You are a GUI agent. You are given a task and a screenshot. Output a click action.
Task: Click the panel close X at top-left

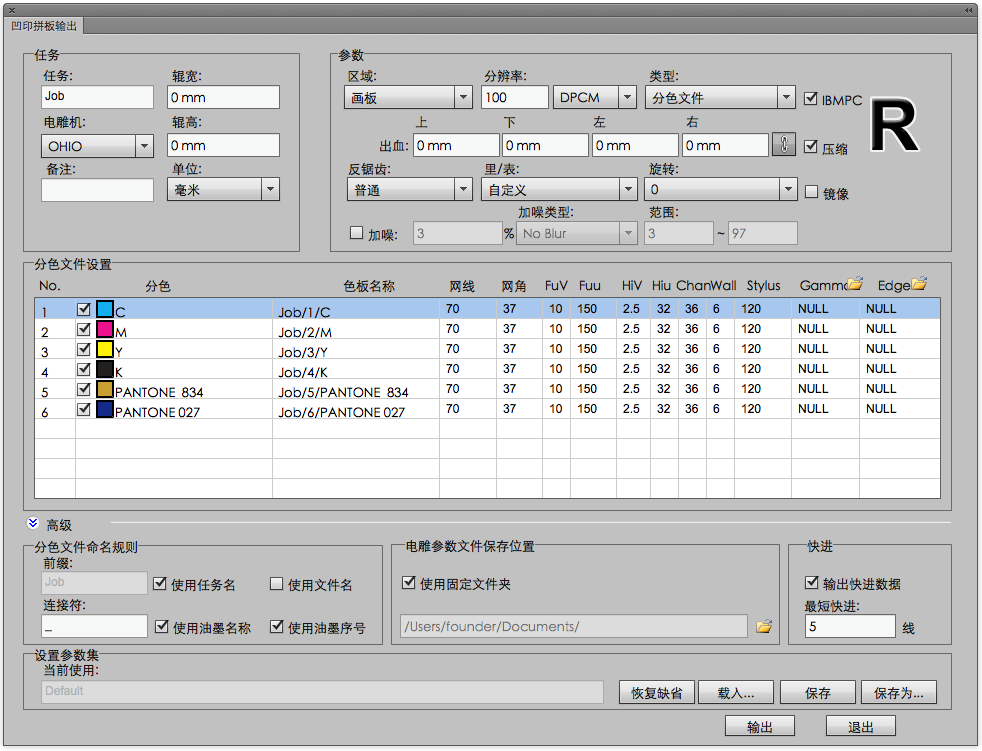[12, 9]
